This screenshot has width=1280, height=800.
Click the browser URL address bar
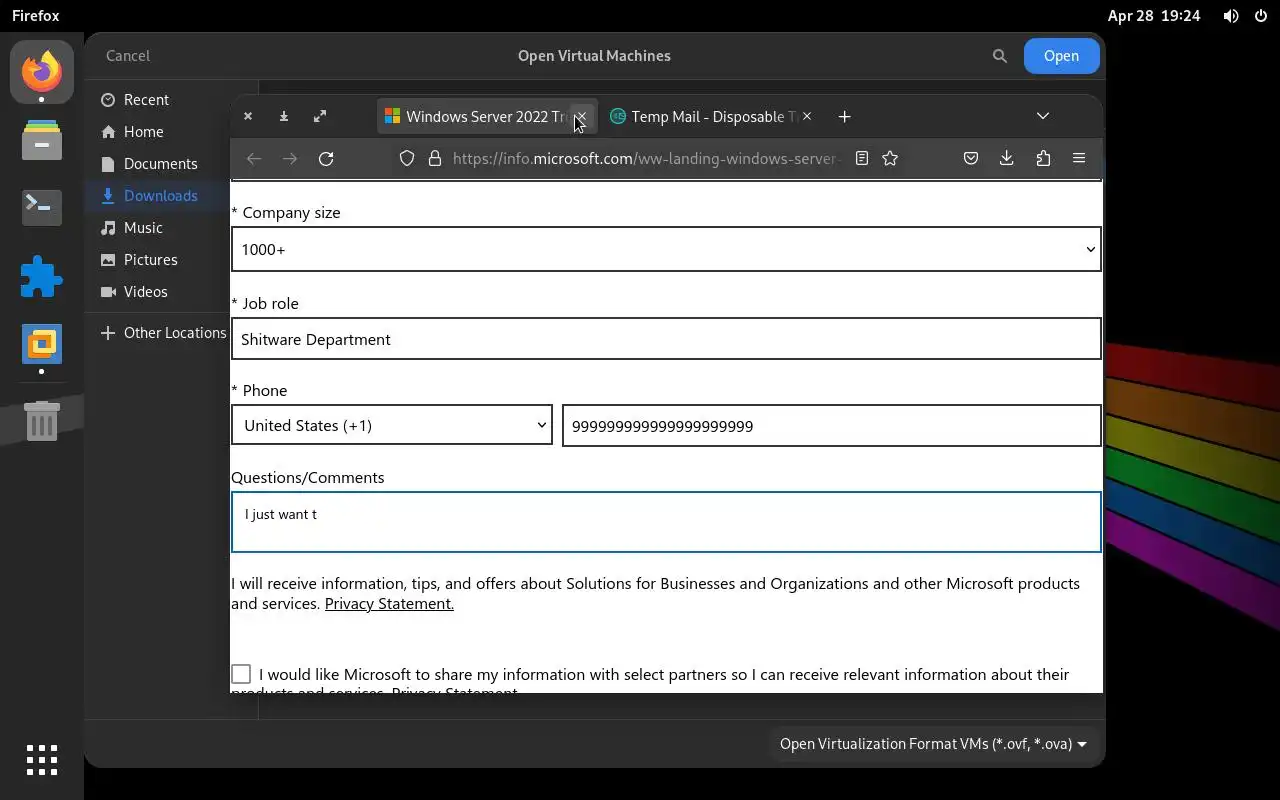(x=645, y=158)
